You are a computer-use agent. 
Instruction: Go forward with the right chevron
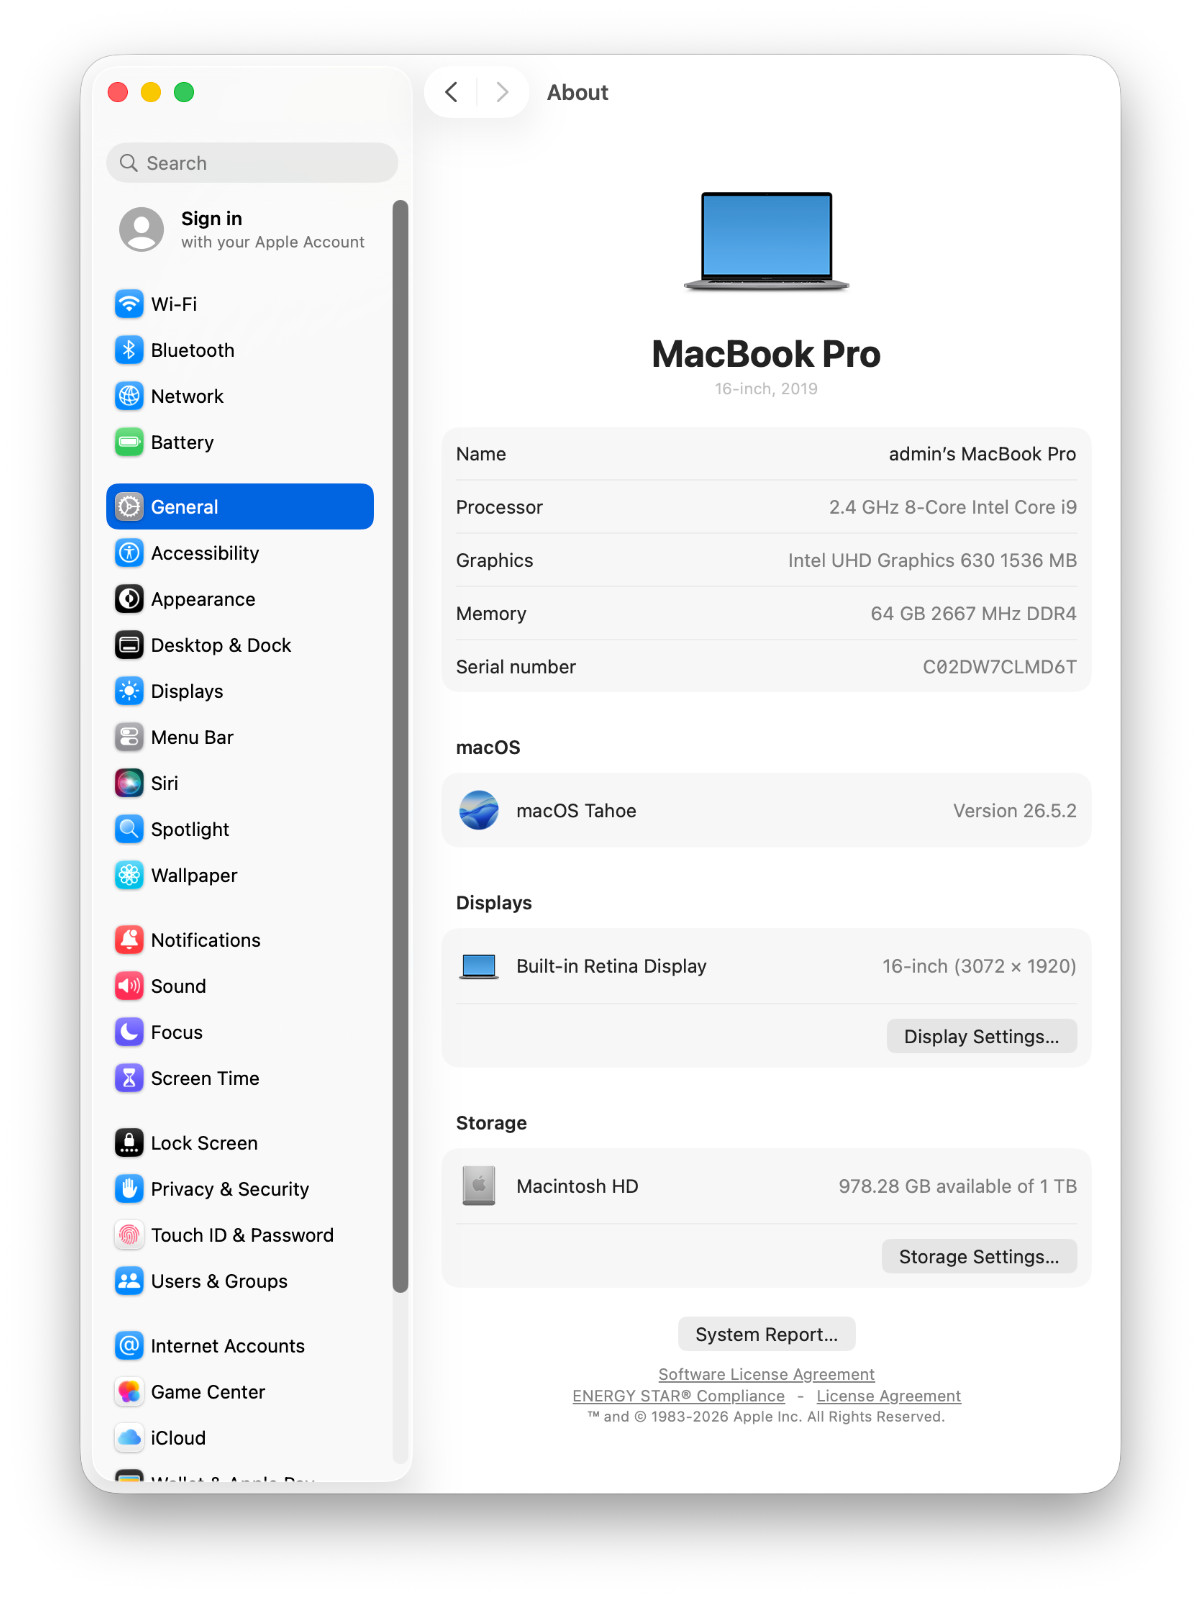(502, 92)
